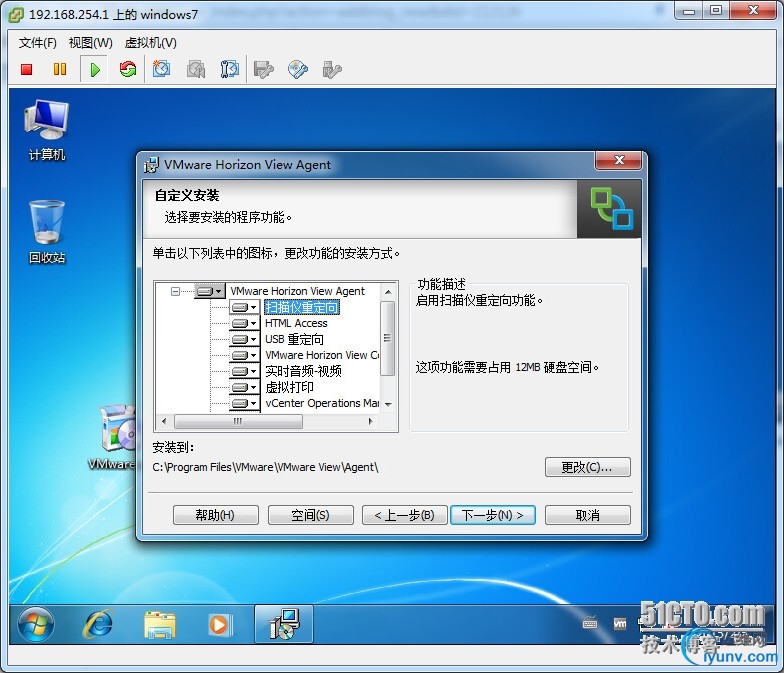Image resolution: width=784 pixels, height=673 pixels.
Task: Connect CD/DVD device toolbar icon
Action: [x=298, y=70]
